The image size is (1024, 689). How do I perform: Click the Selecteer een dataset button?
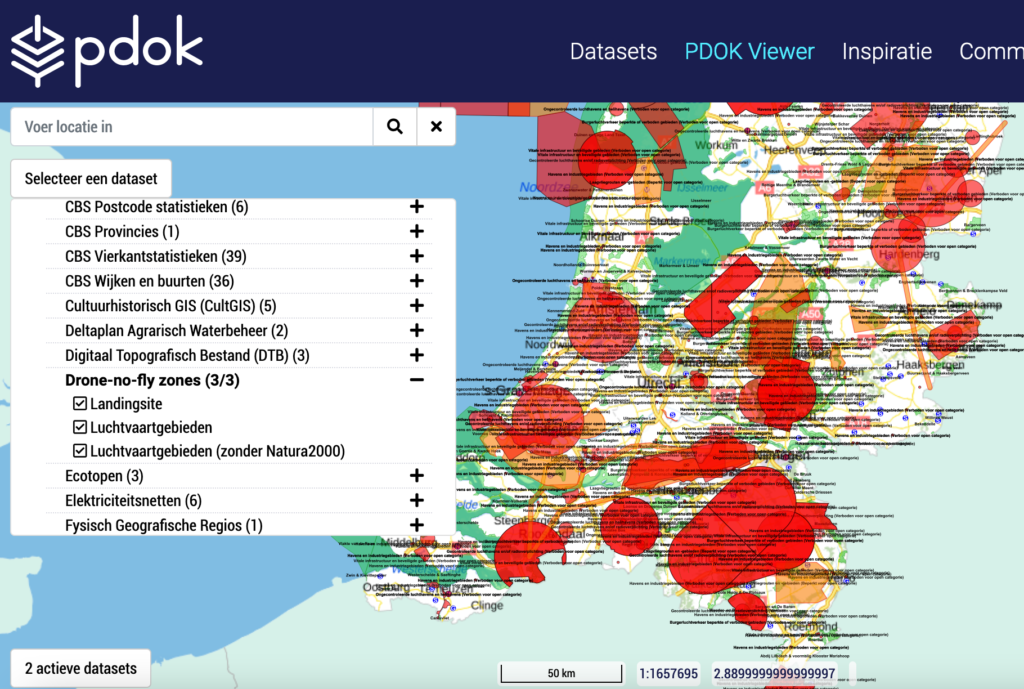pos(91,180)
